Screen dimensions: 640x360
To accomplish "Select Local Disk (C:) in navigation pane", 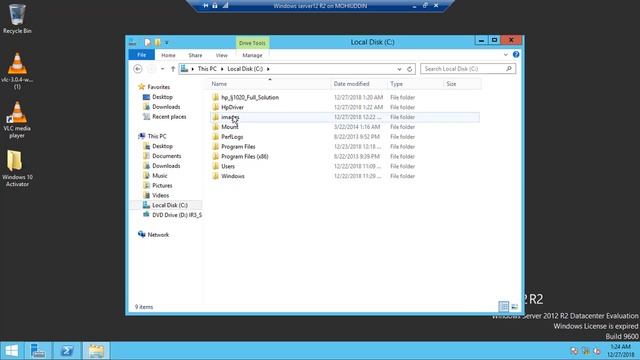I will pyautogui.click(x=170, y=205).
